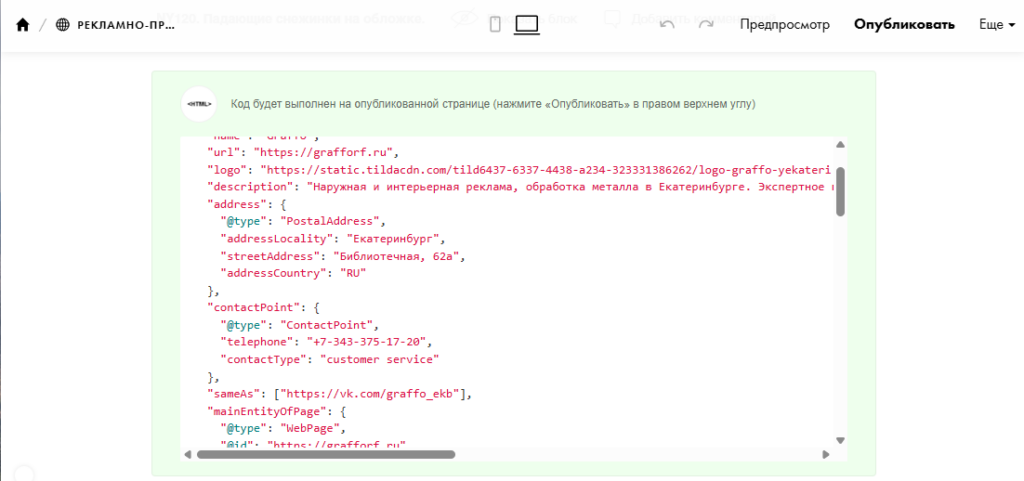Click the round HTML block icon
Image resolution: width=1024 pixels, height=481 pixels.
(199, 104)
